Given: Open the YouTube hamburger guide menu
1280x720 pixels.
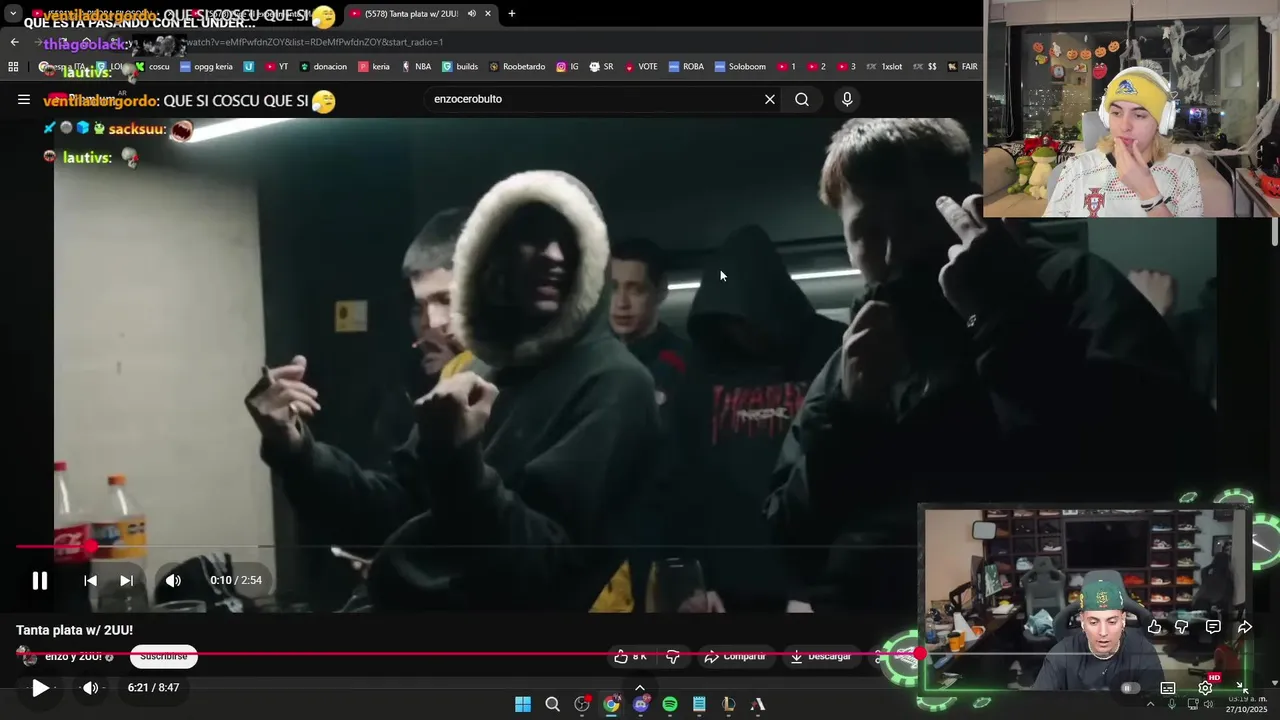Looking at the screenshot, I should pos(23,99).
